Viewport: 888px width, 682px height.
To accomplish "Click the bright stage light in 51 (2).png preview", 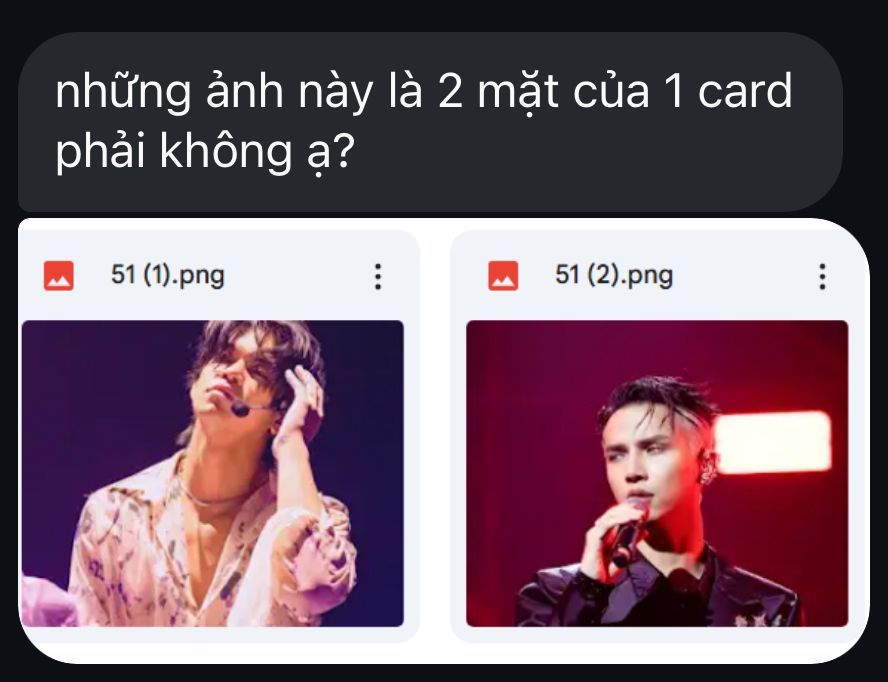I will pos(772,442).
